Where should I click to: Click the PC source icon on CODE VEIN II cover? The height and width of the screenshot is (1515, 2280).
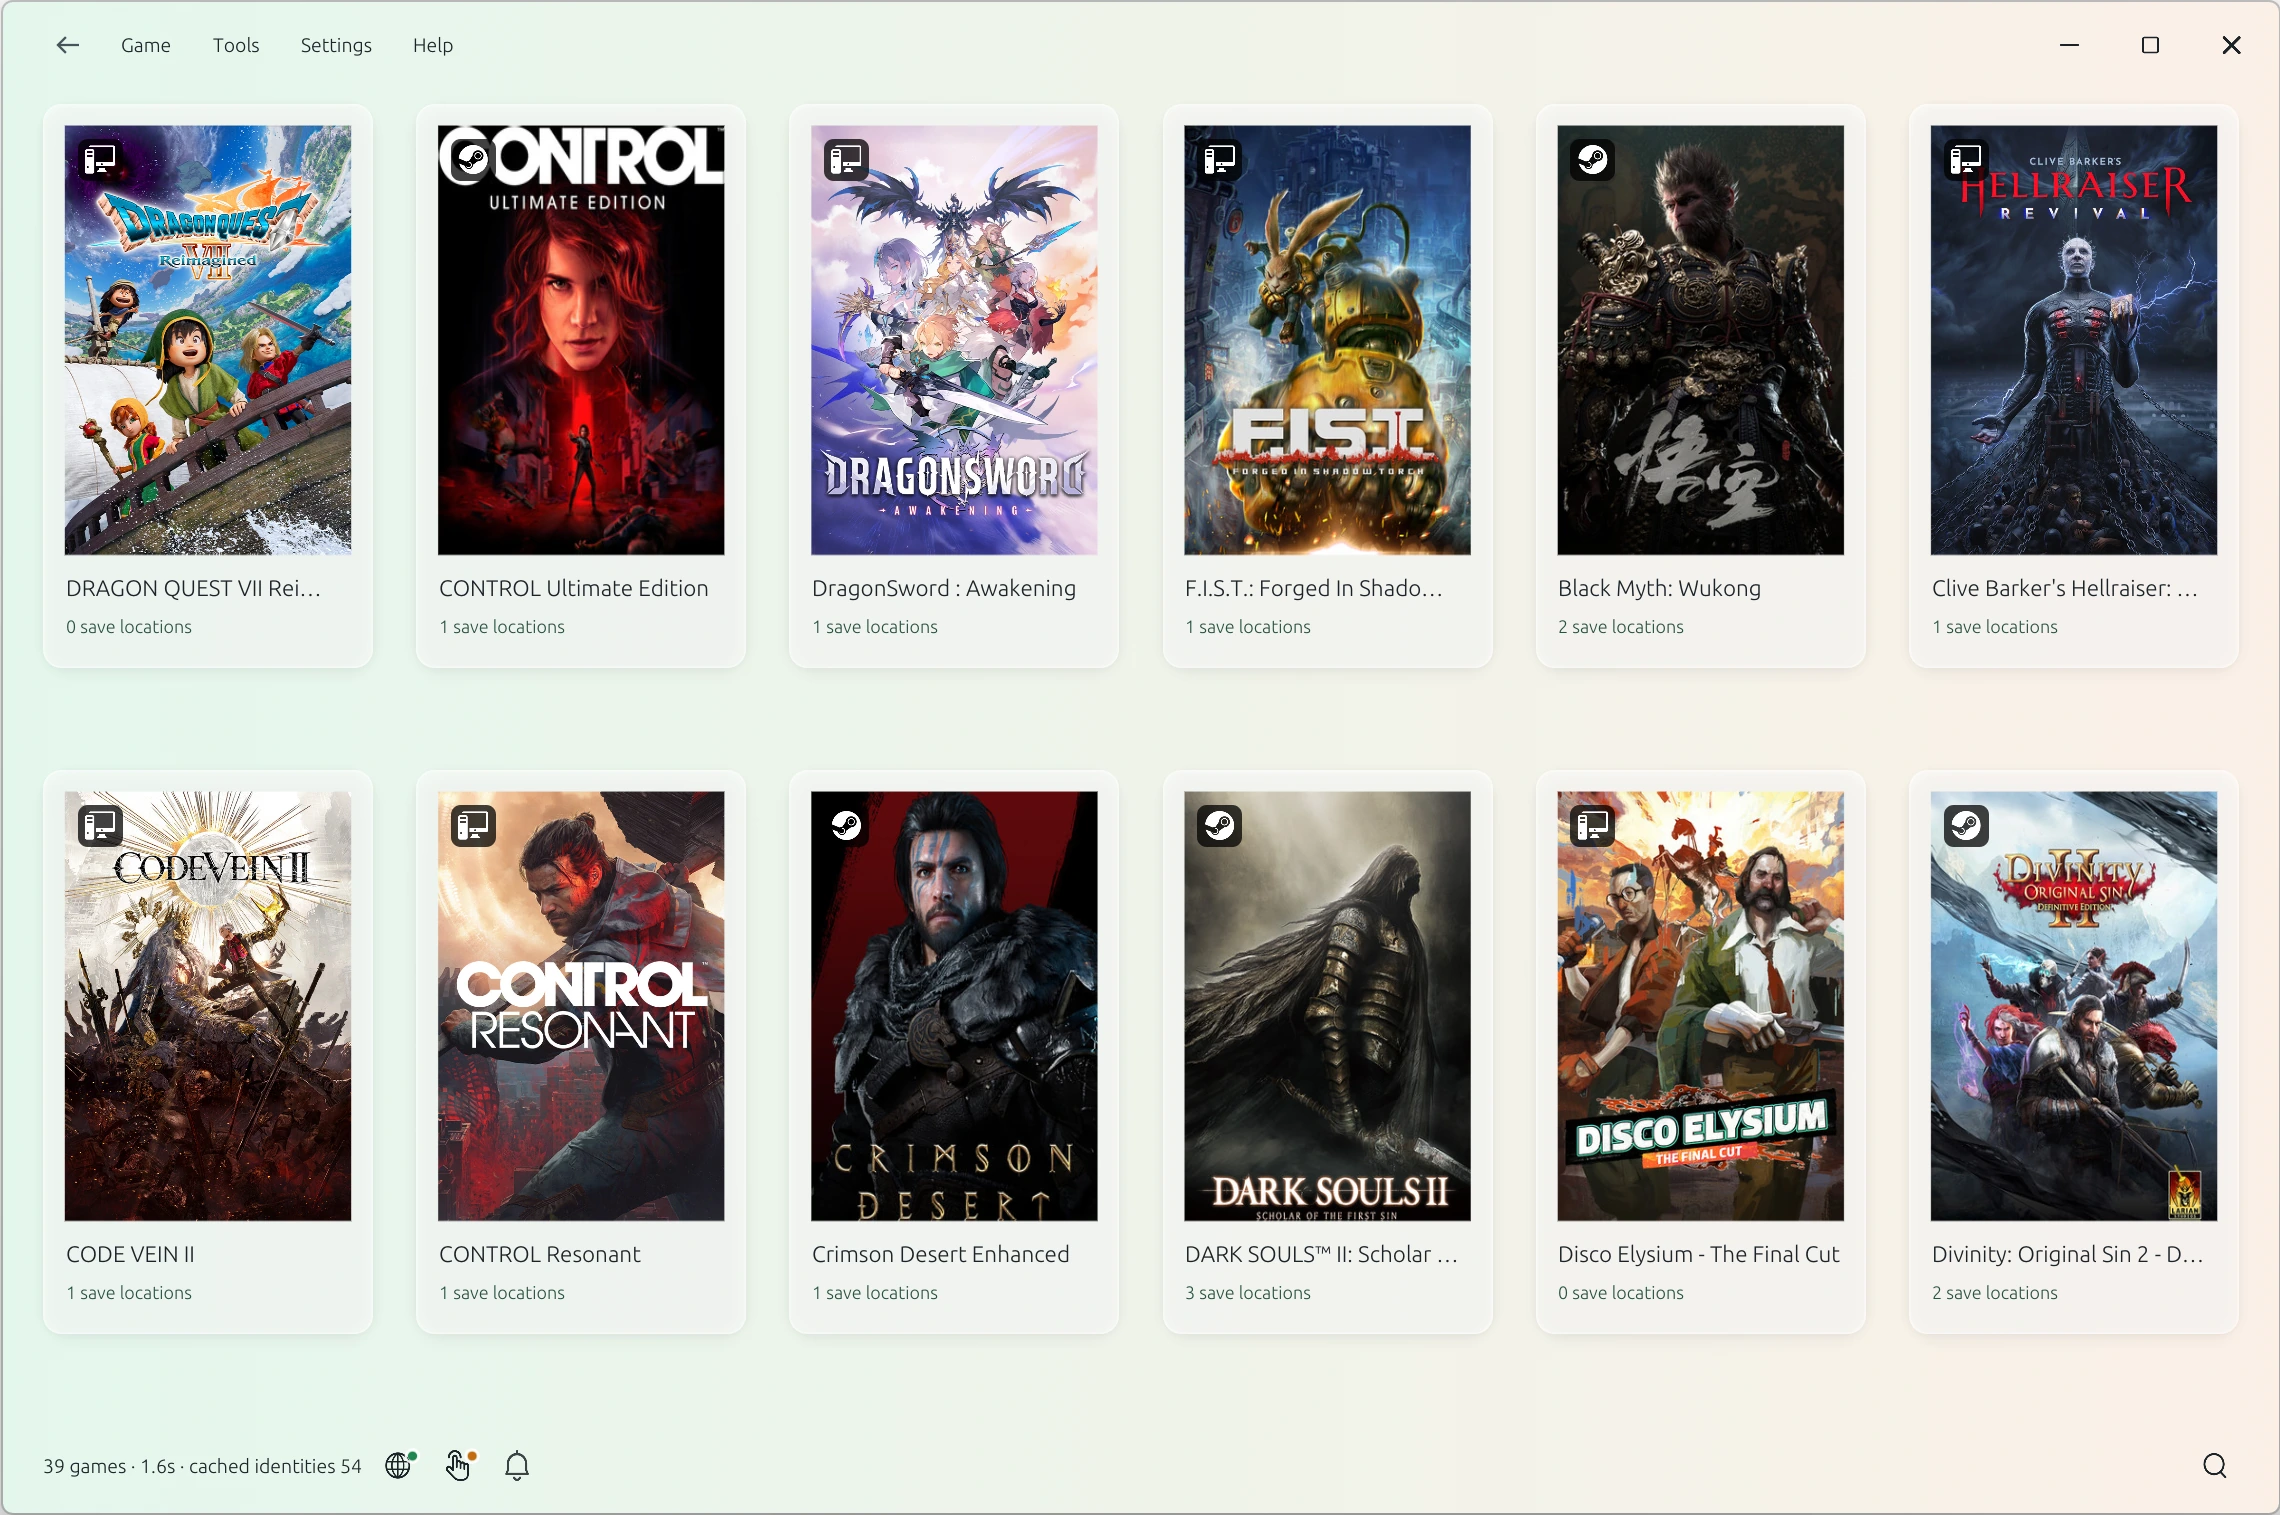click(100, 825)
